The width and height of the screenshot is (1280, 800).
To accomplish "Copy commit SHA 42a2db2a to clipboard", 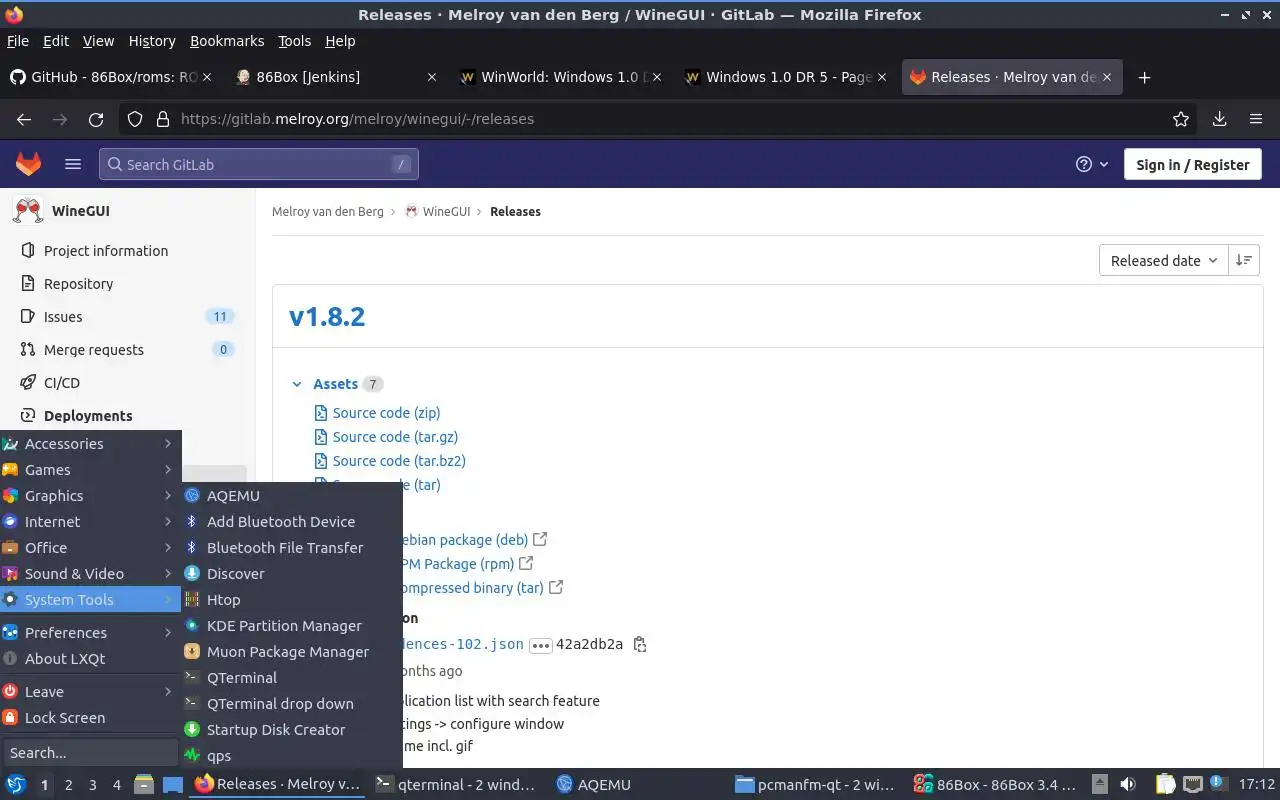I will coord(640,644).
